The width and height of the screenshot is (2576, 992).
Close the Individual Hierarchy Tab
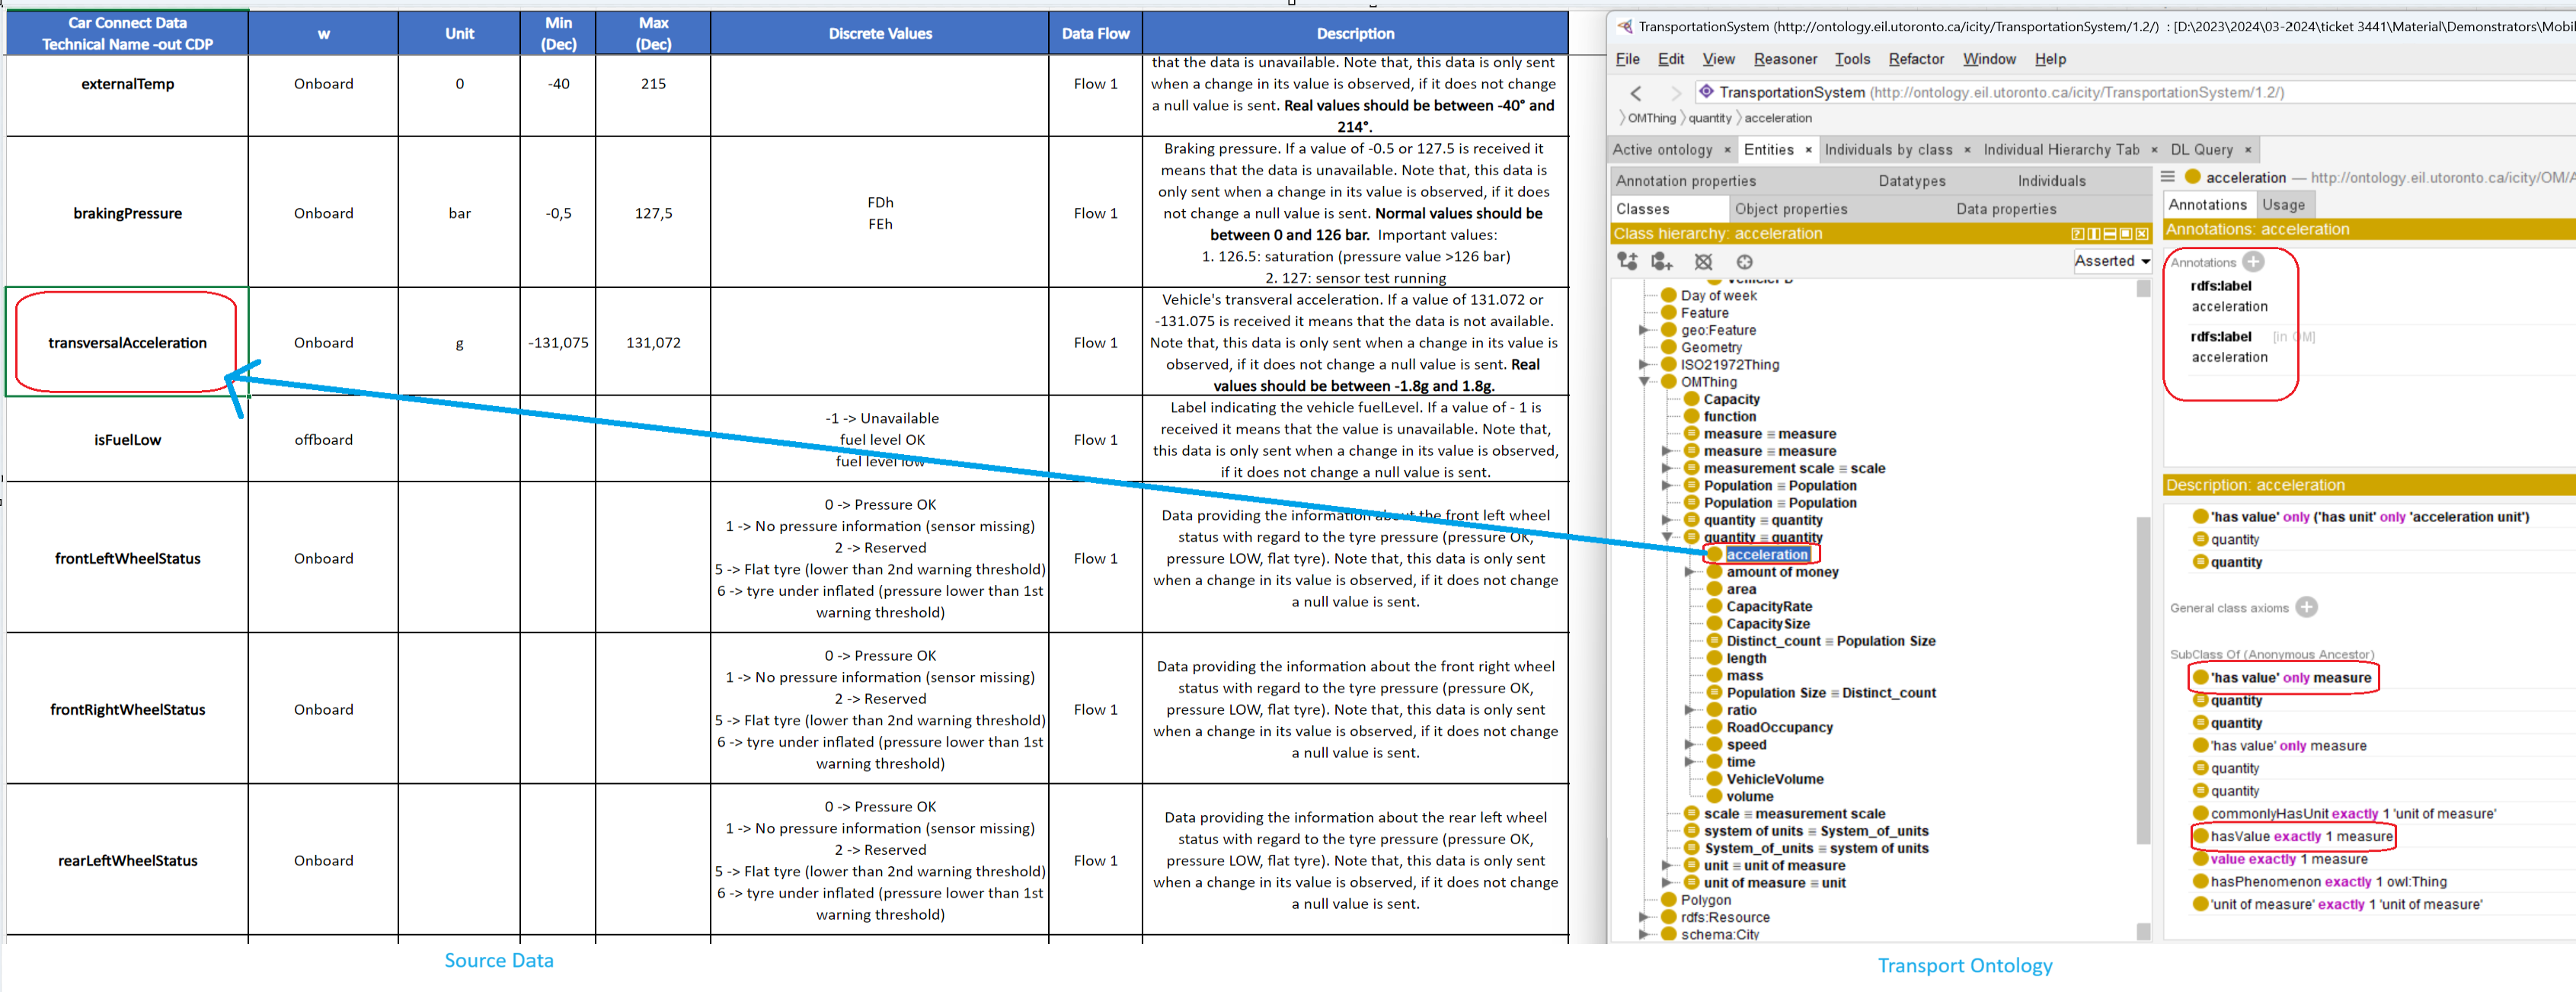click(x=2154, y=150)
